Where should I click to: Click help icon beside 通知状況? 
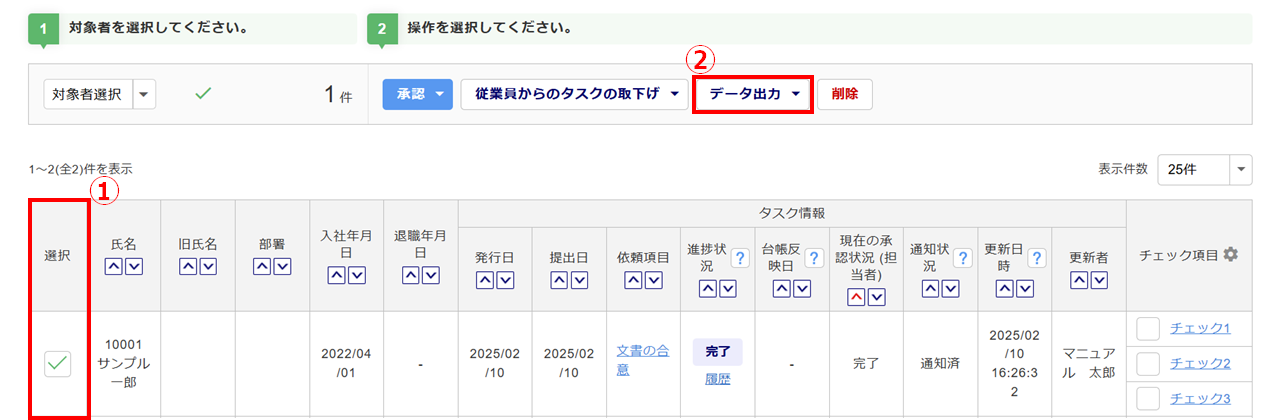click(x=962, y=258)
